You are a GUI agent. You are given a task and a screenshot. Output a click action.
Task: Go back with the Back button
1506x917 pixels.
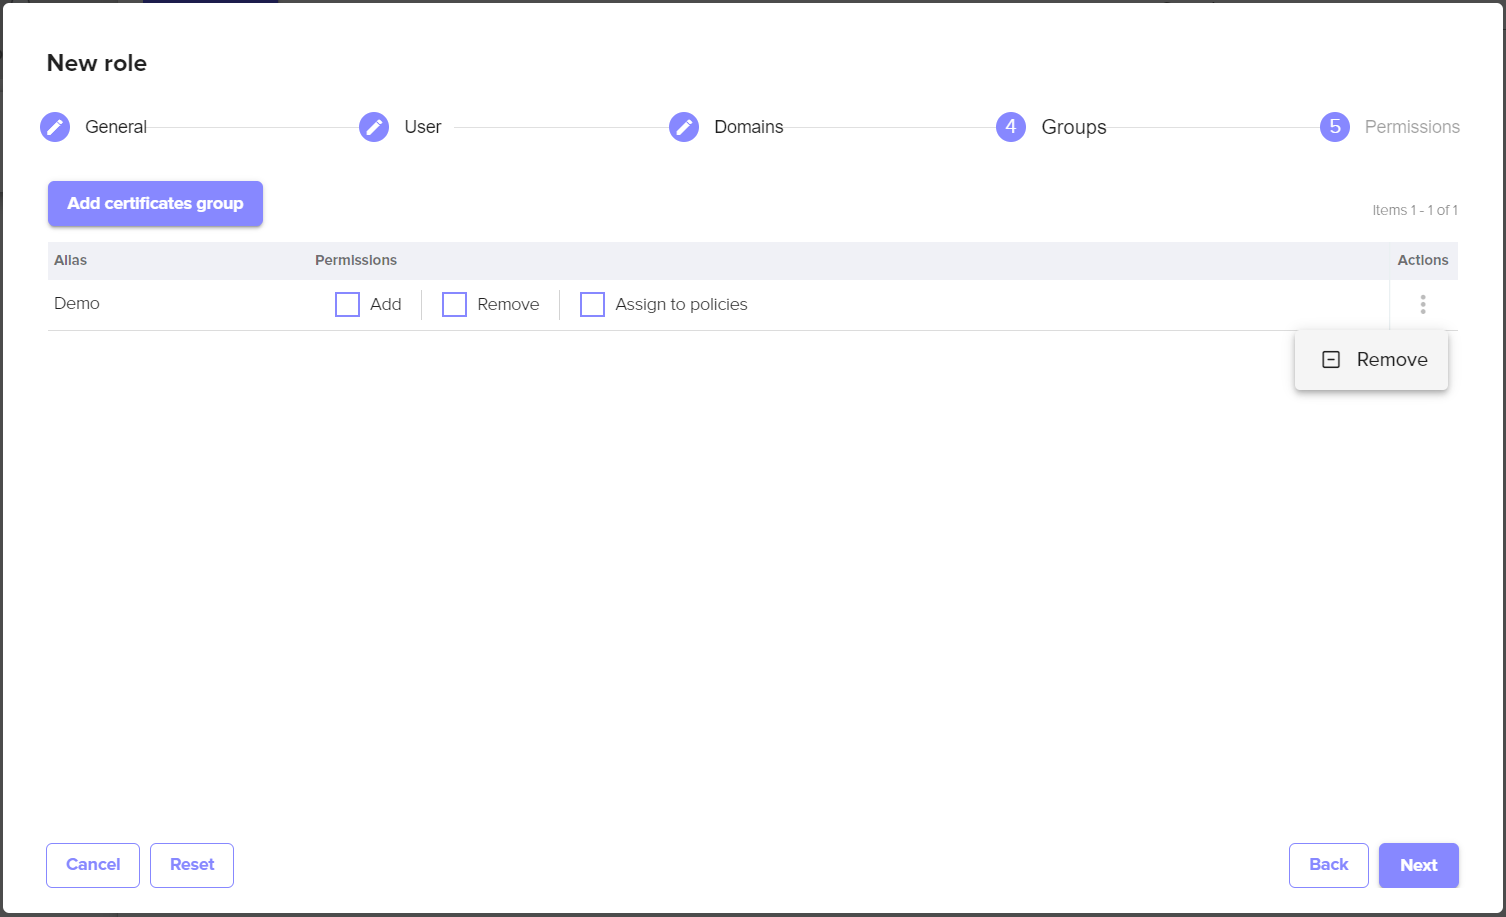coord(1328,865)
